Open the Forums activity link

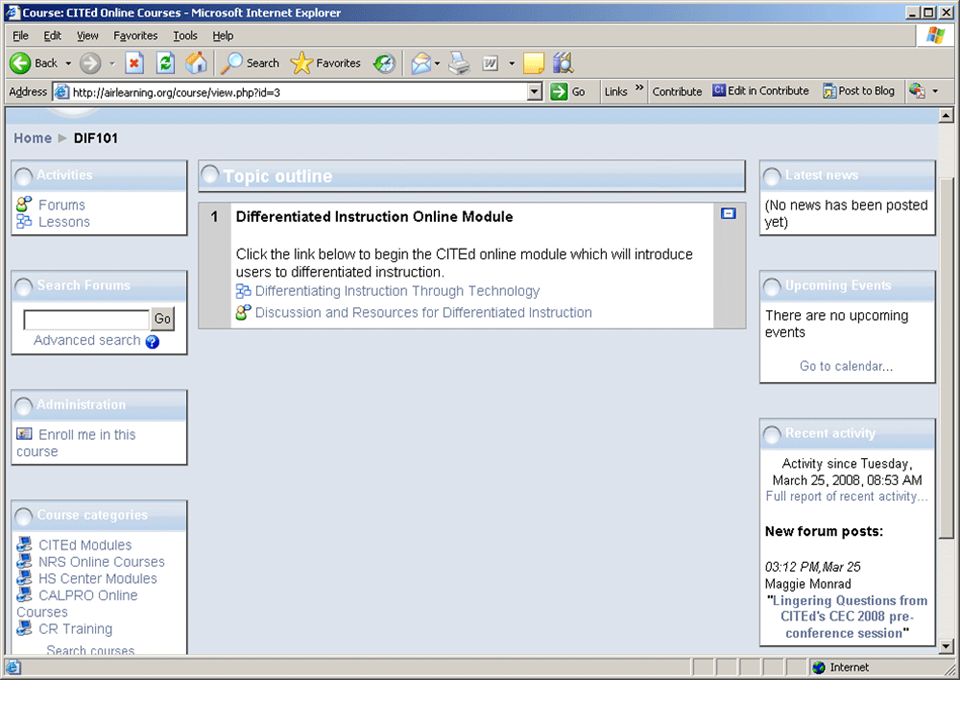tap(61, 205)
